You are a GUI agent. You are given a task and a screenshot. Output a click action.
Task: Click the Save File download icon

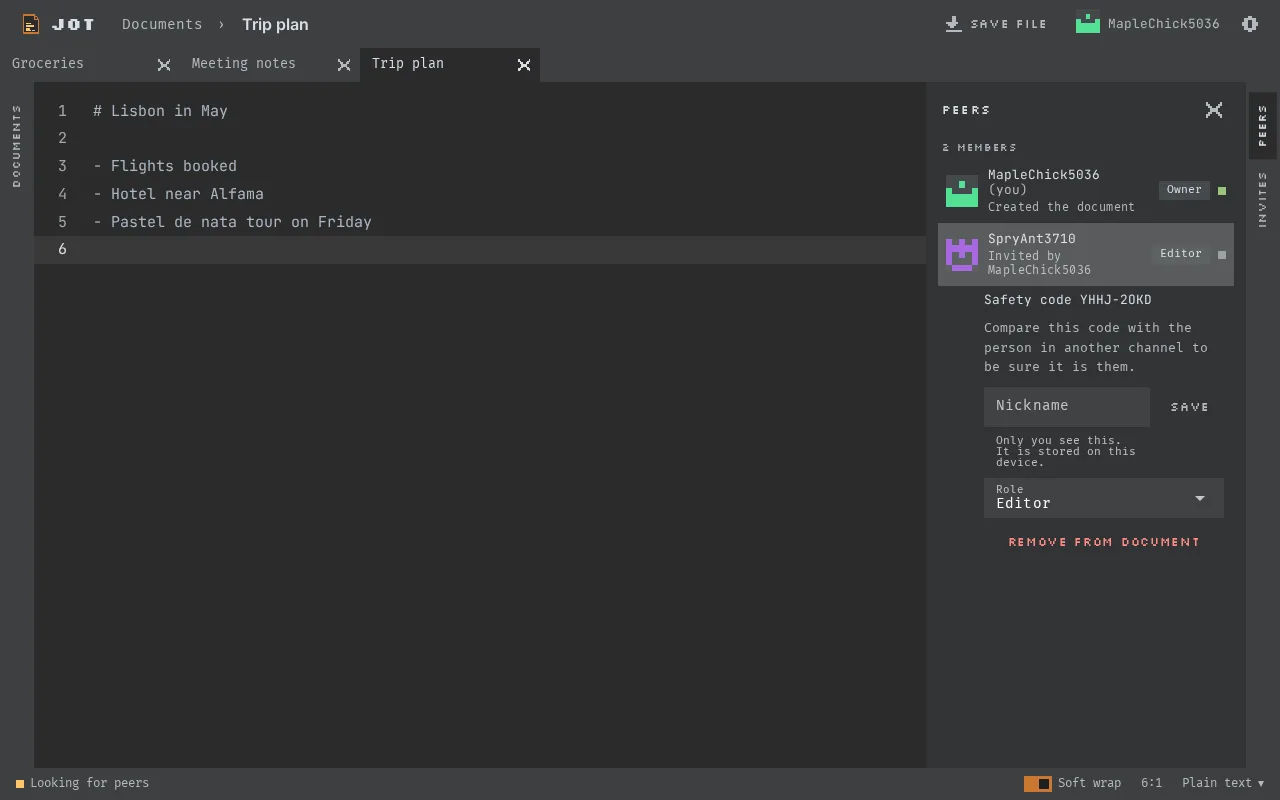point(953,24)
